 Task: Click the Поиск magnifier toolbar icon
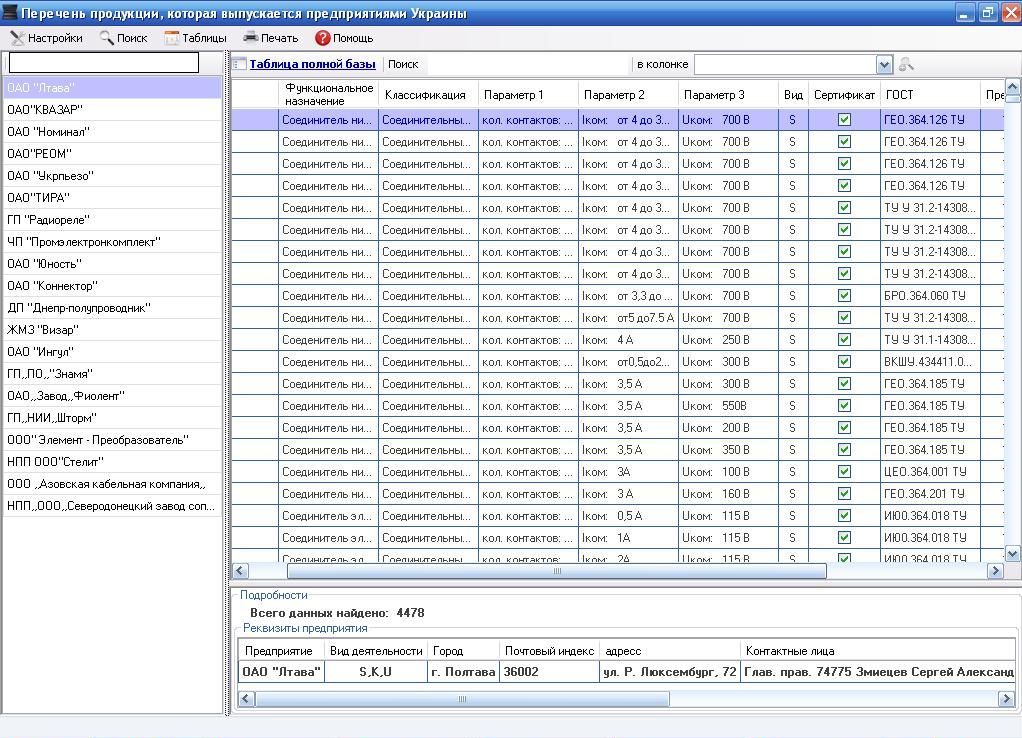point(107,38)
